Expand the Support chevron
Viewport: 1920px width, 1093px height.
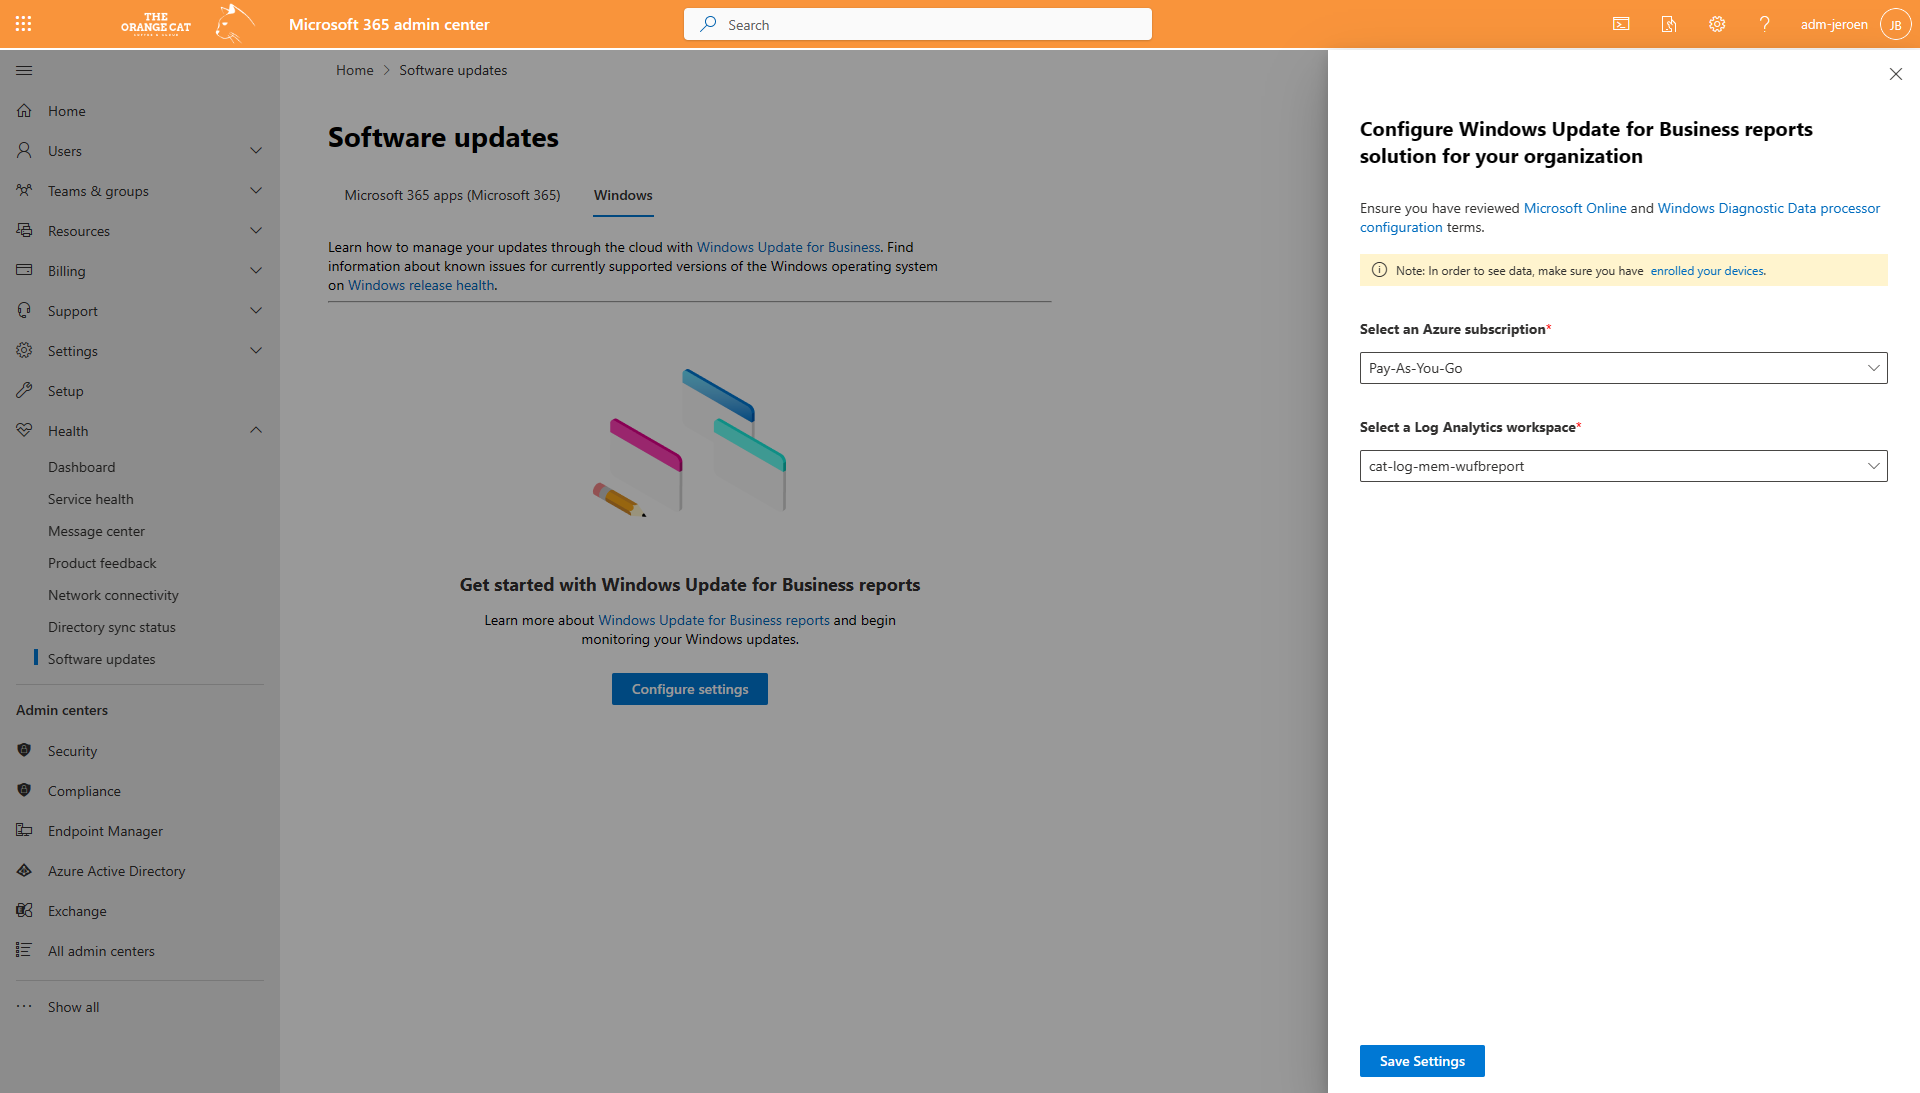click(x=256, y=311)
